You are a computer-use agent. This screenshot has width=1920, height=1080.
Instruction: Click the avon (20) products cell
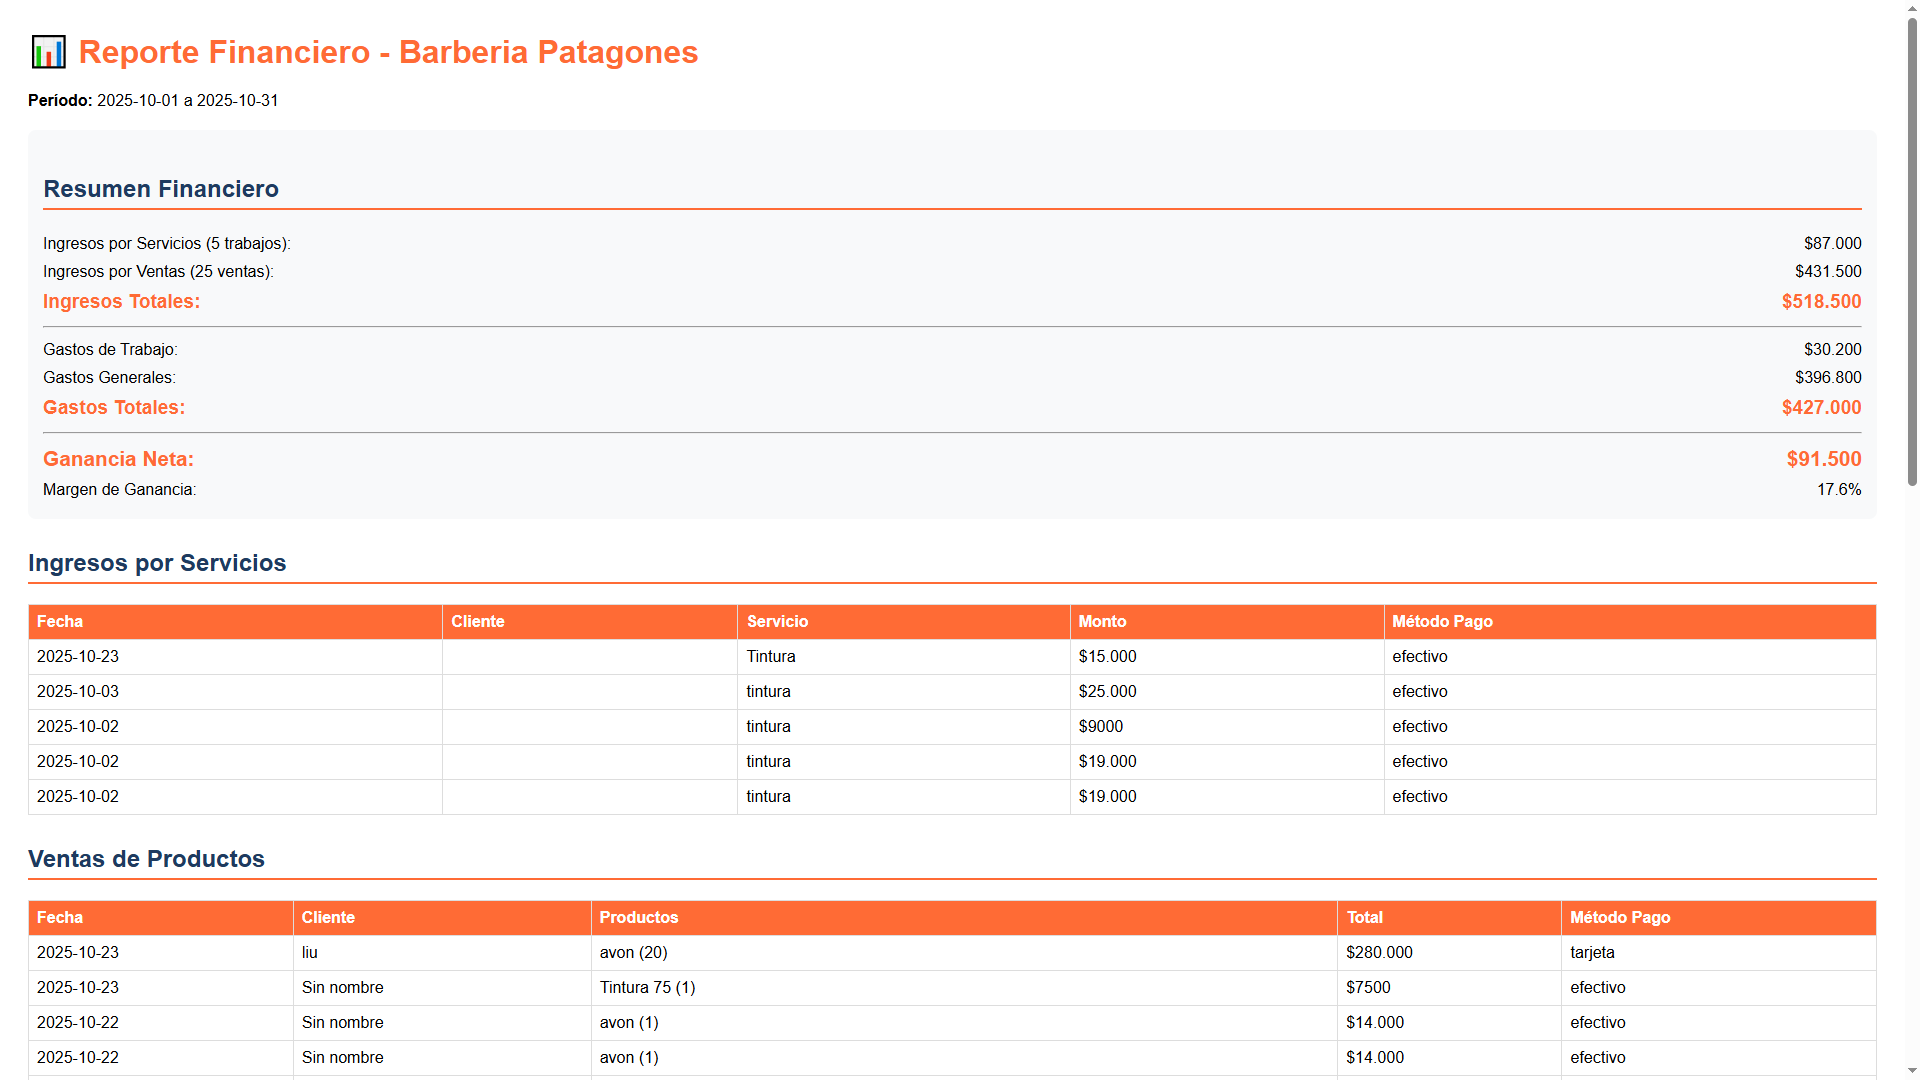point(633,952)
